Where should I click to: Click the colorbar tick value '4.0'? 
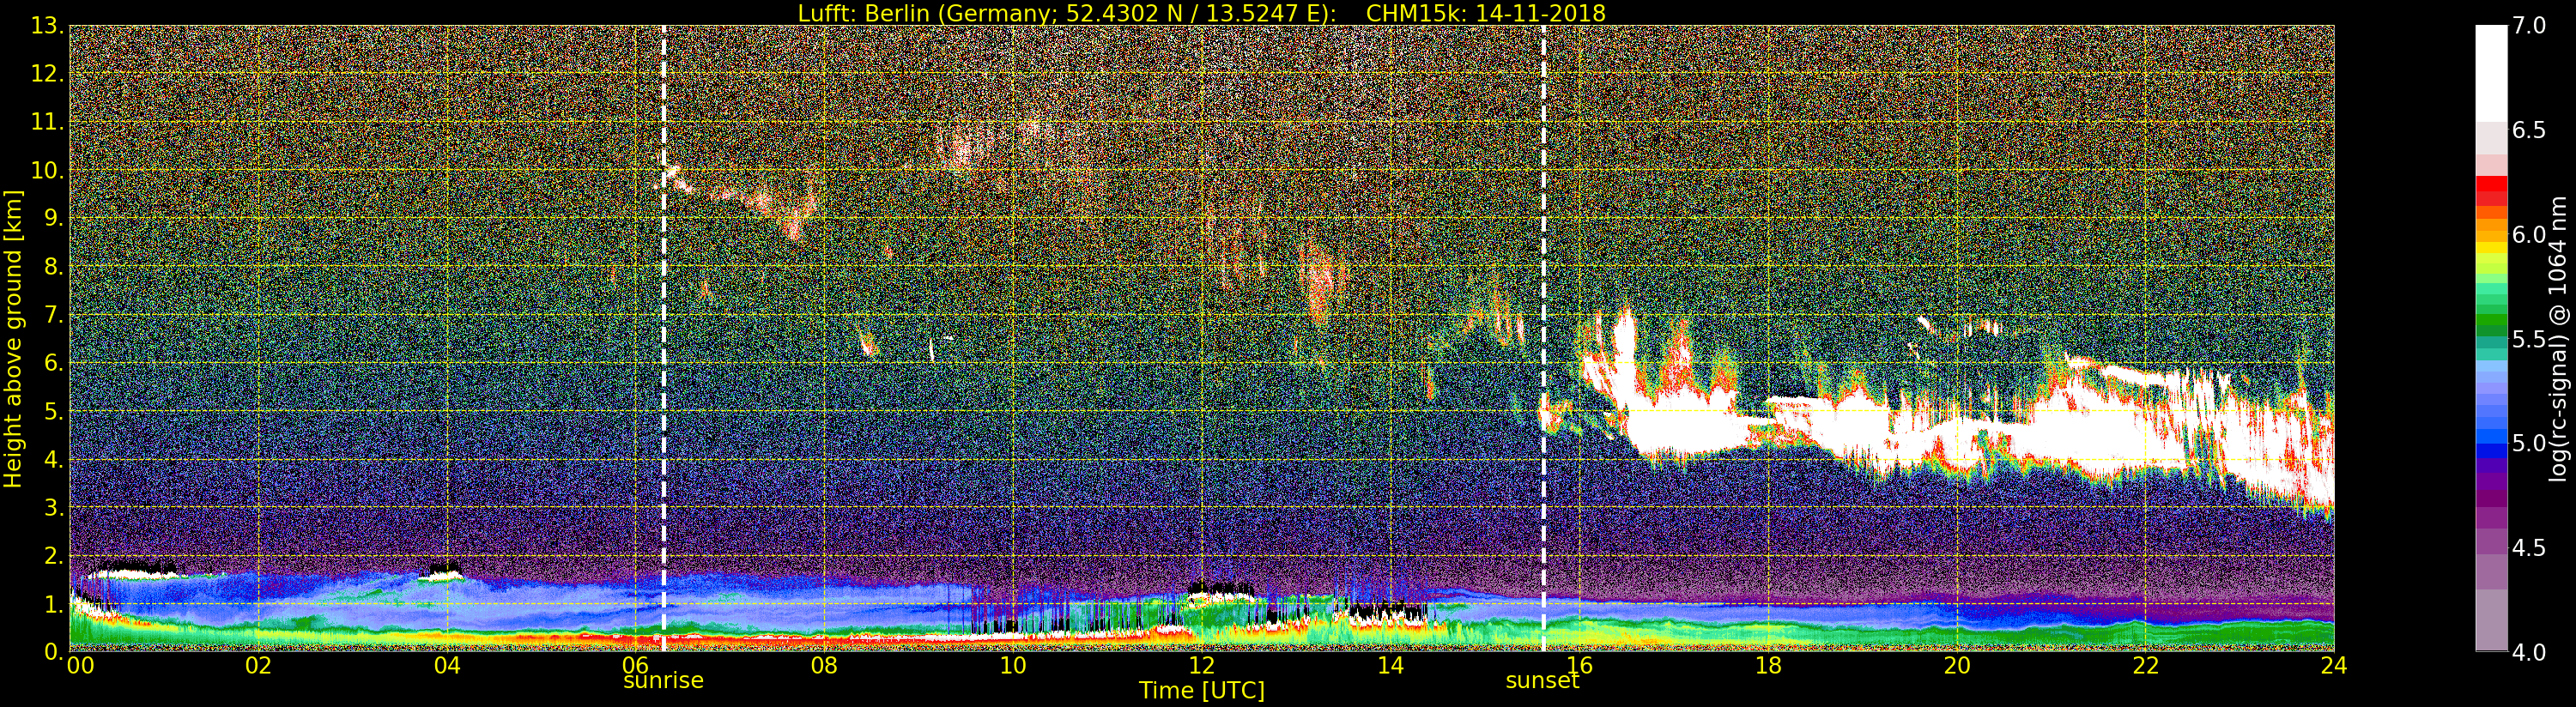[2529, 652]
